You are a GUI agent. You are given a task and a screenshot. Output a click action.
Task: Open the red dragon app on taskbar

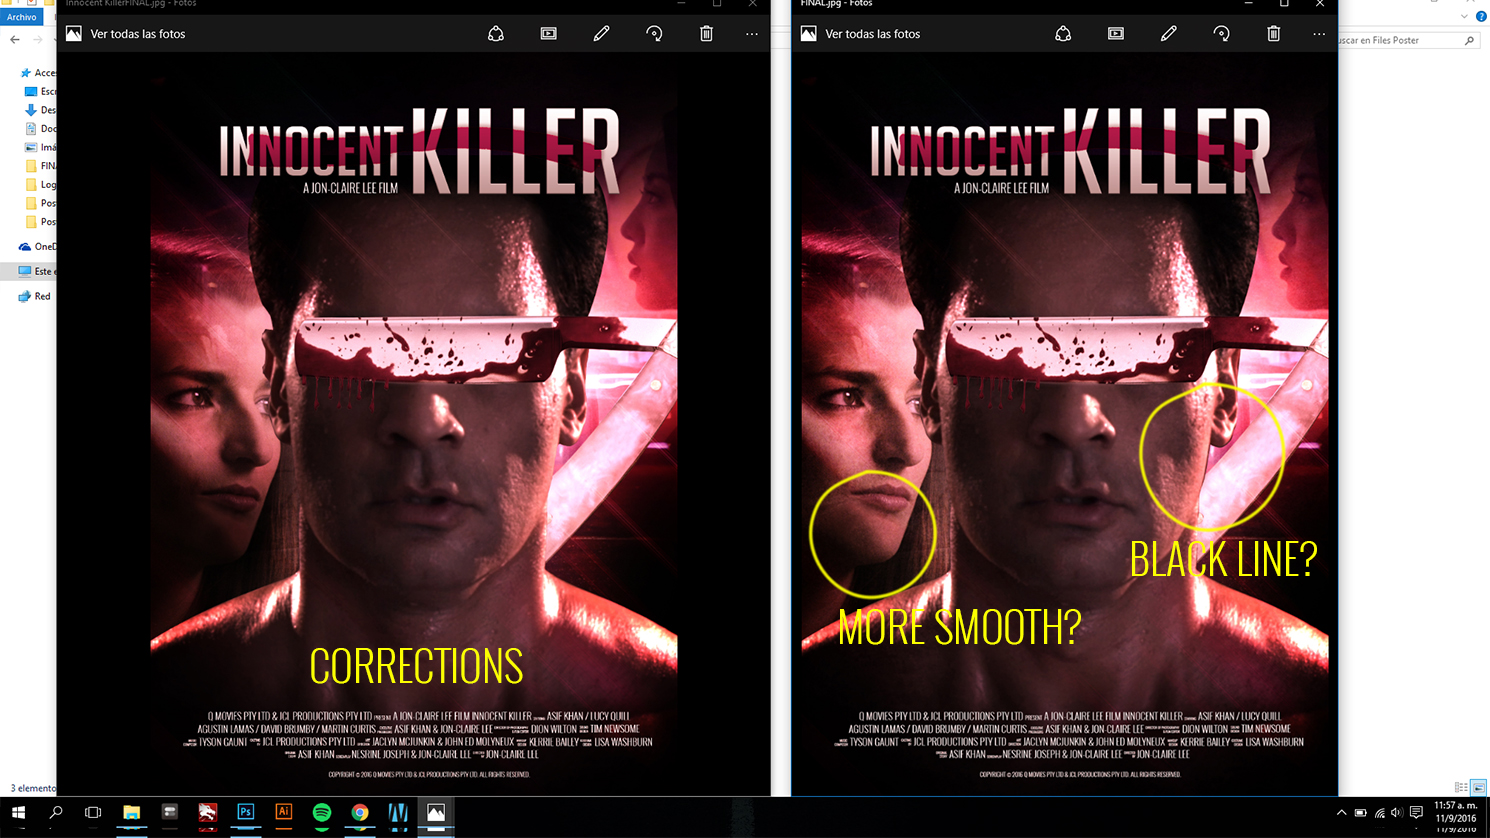click(x=207, y=813)
